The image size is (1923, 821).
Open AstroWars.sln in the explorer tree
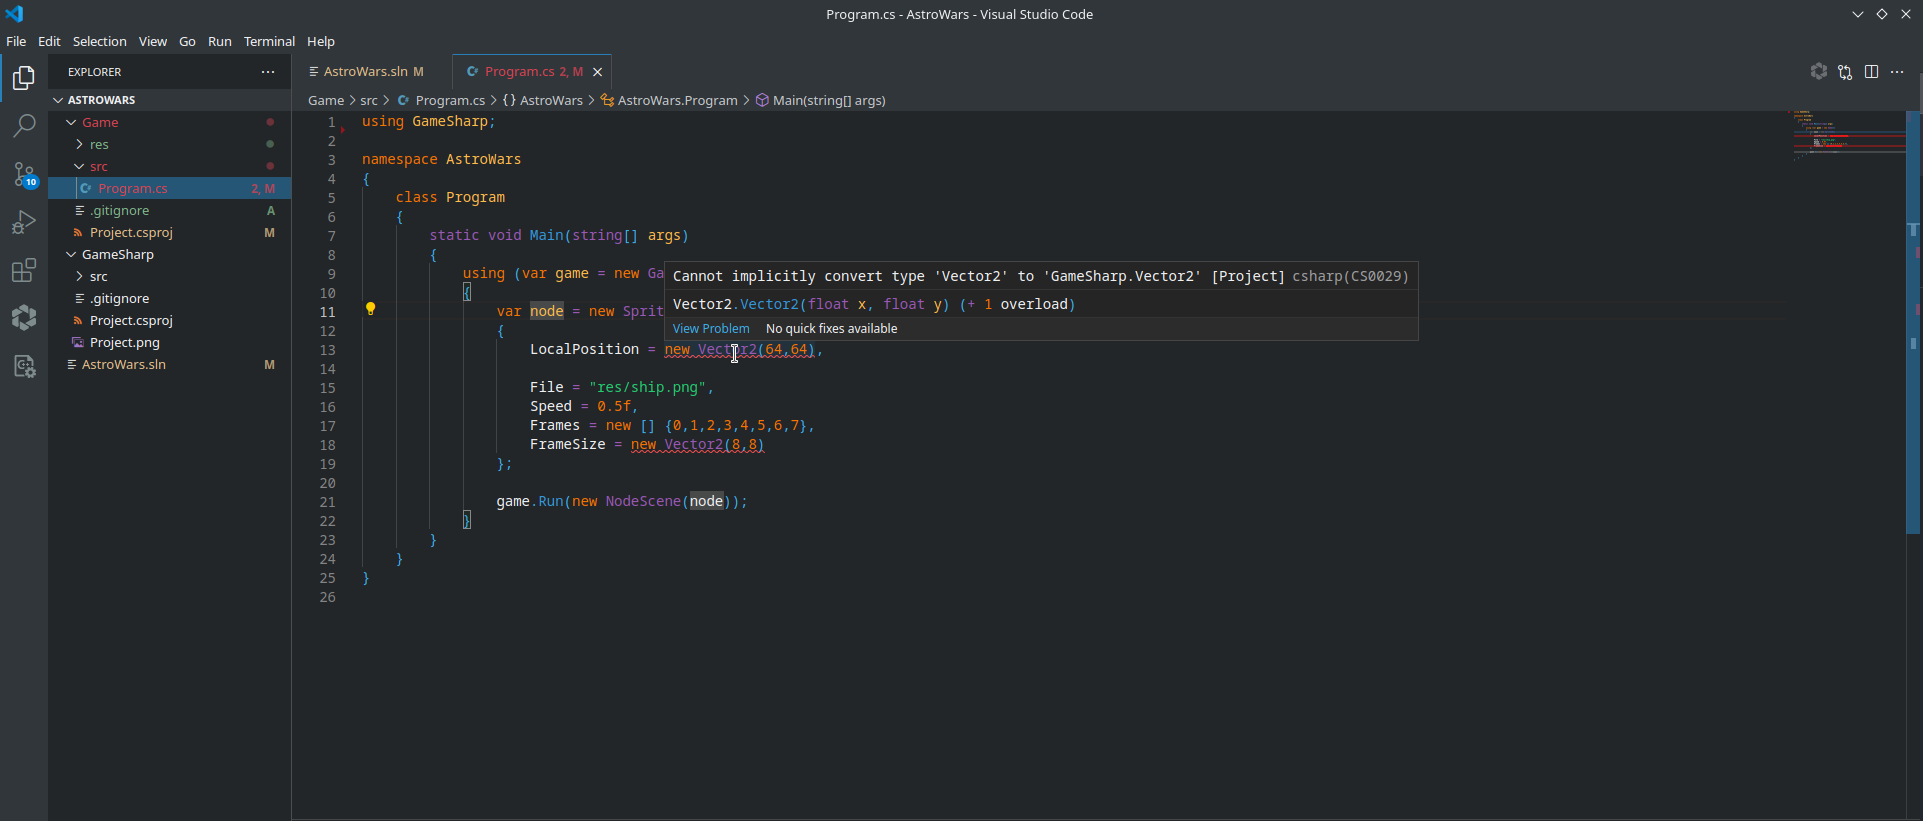pyautogui.click(x=170, y=364)
